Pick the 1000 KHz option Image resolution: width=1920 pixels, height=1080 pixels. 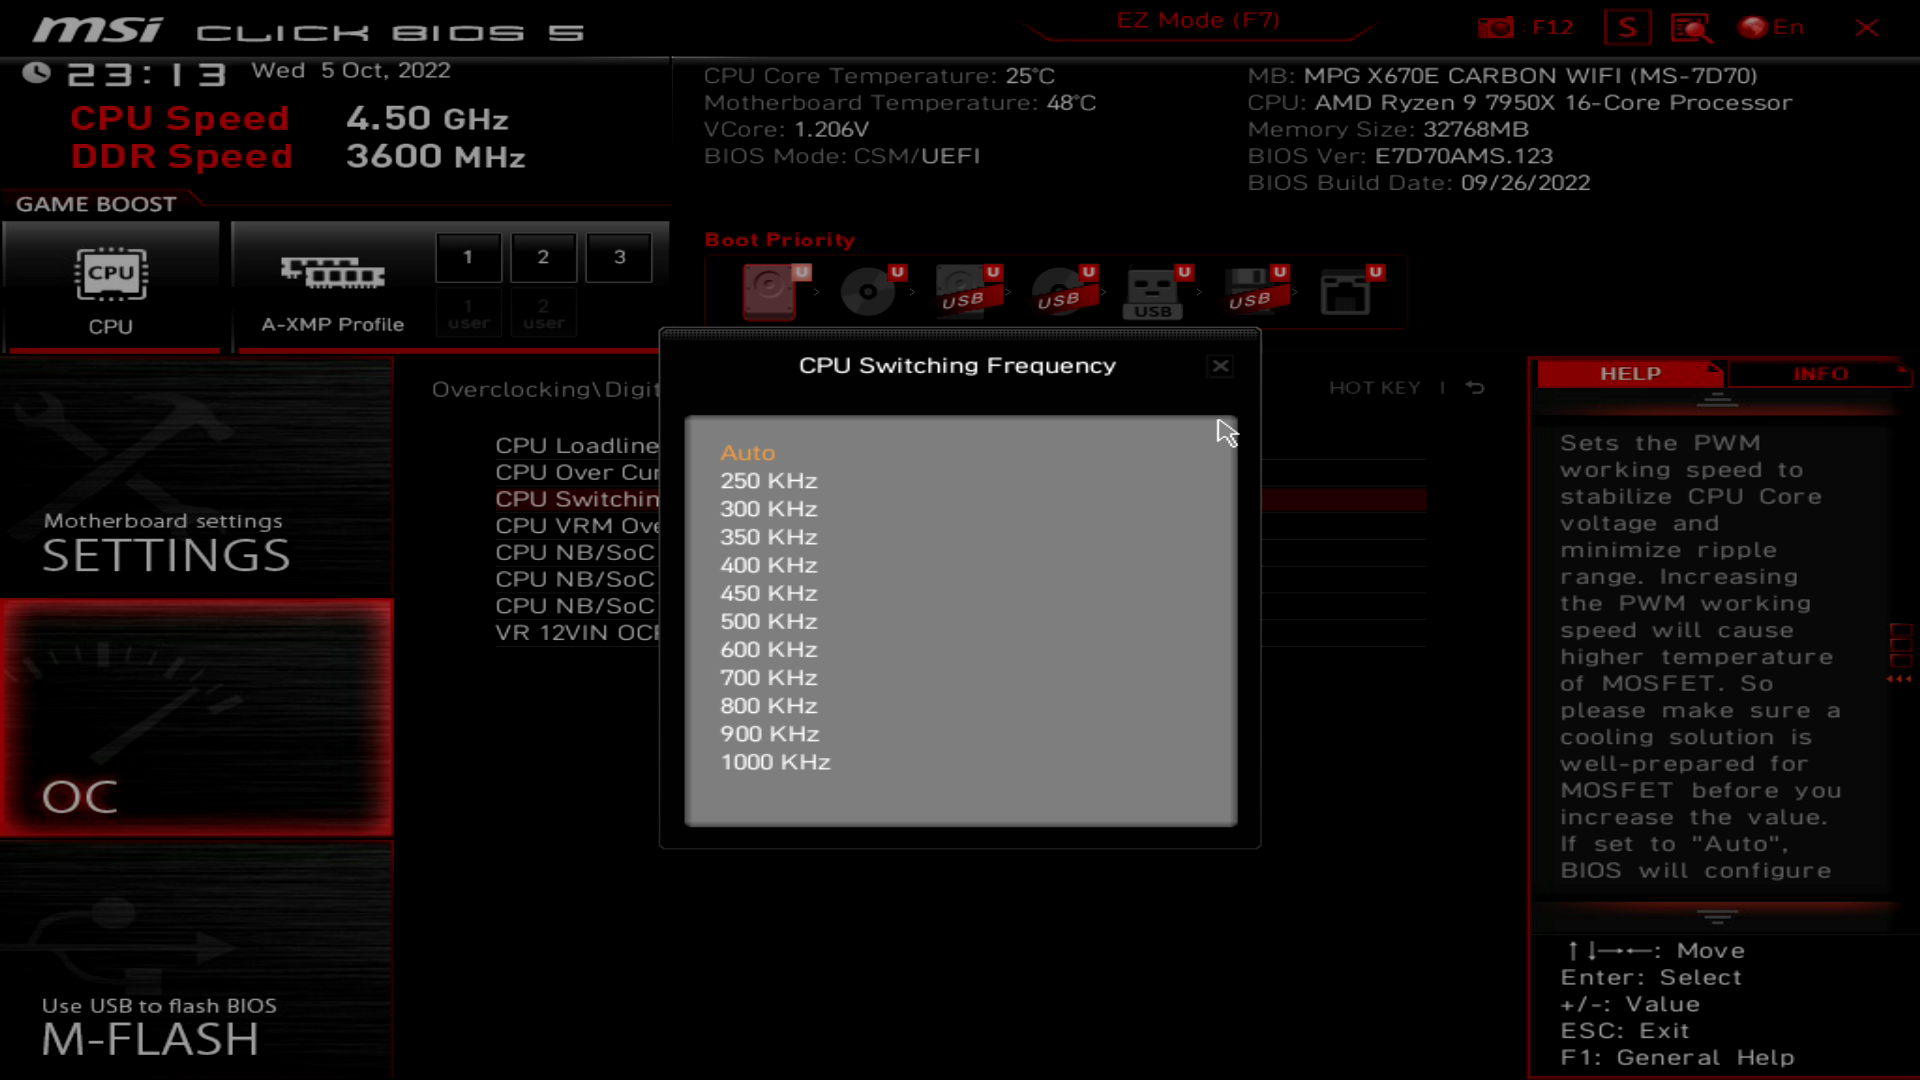coord(775,762)
